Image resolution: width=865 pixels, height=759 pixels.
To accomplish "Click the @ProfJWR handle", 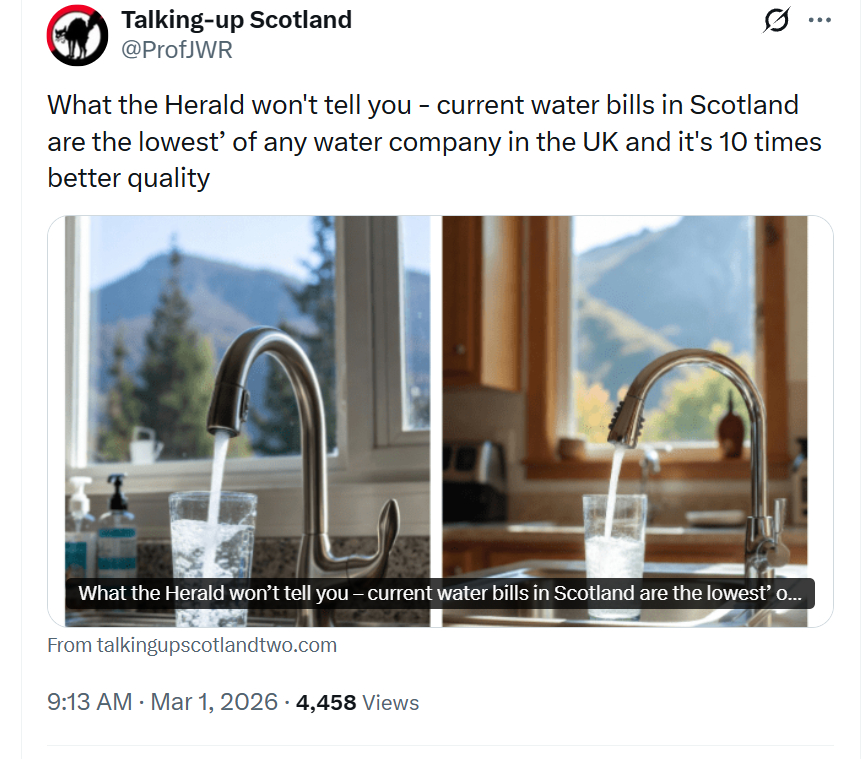I will [x=176, y=49].
